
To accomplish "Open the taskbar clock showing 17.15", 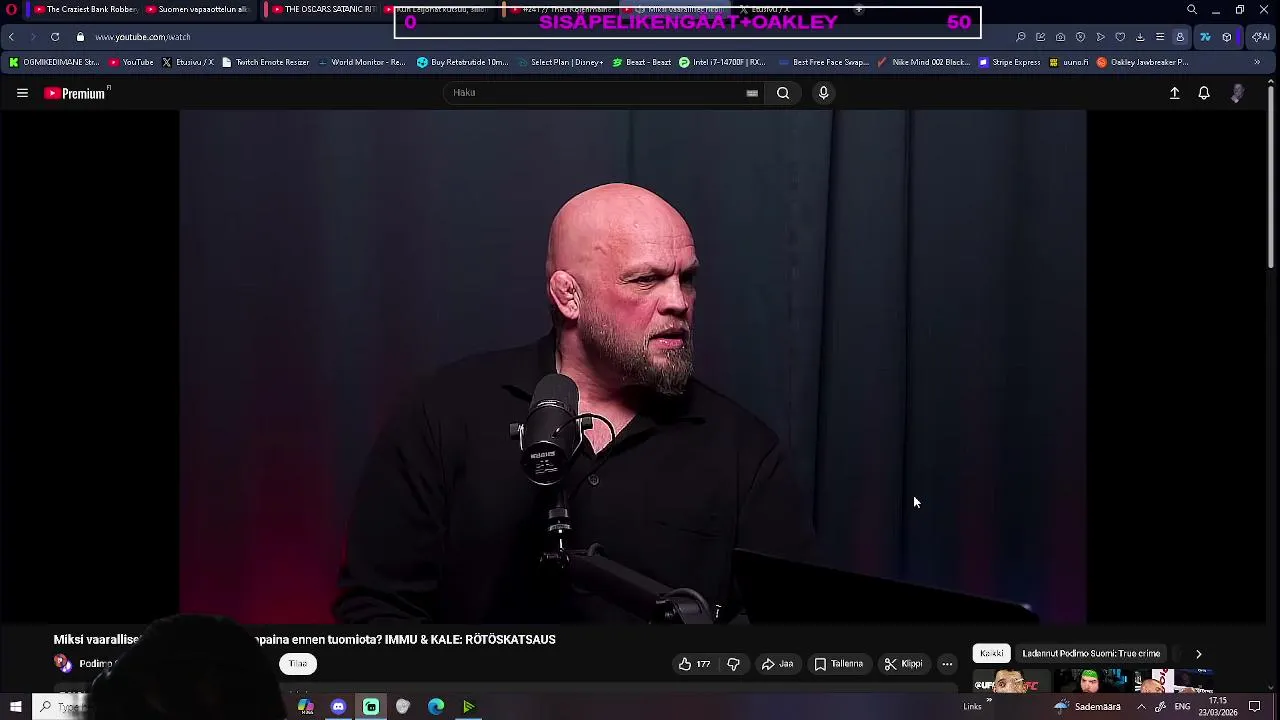I will [x=1219, y=707].
